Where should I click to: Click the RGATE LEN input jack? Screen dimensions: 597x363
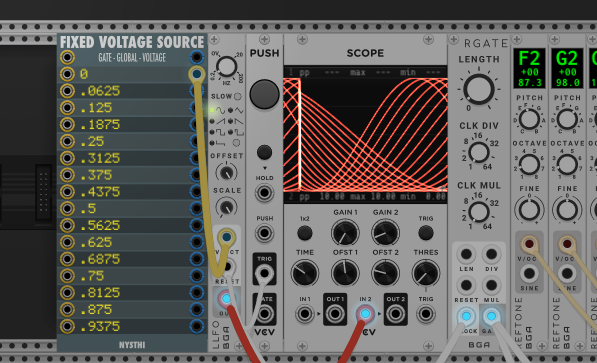[x=466, y=254]
